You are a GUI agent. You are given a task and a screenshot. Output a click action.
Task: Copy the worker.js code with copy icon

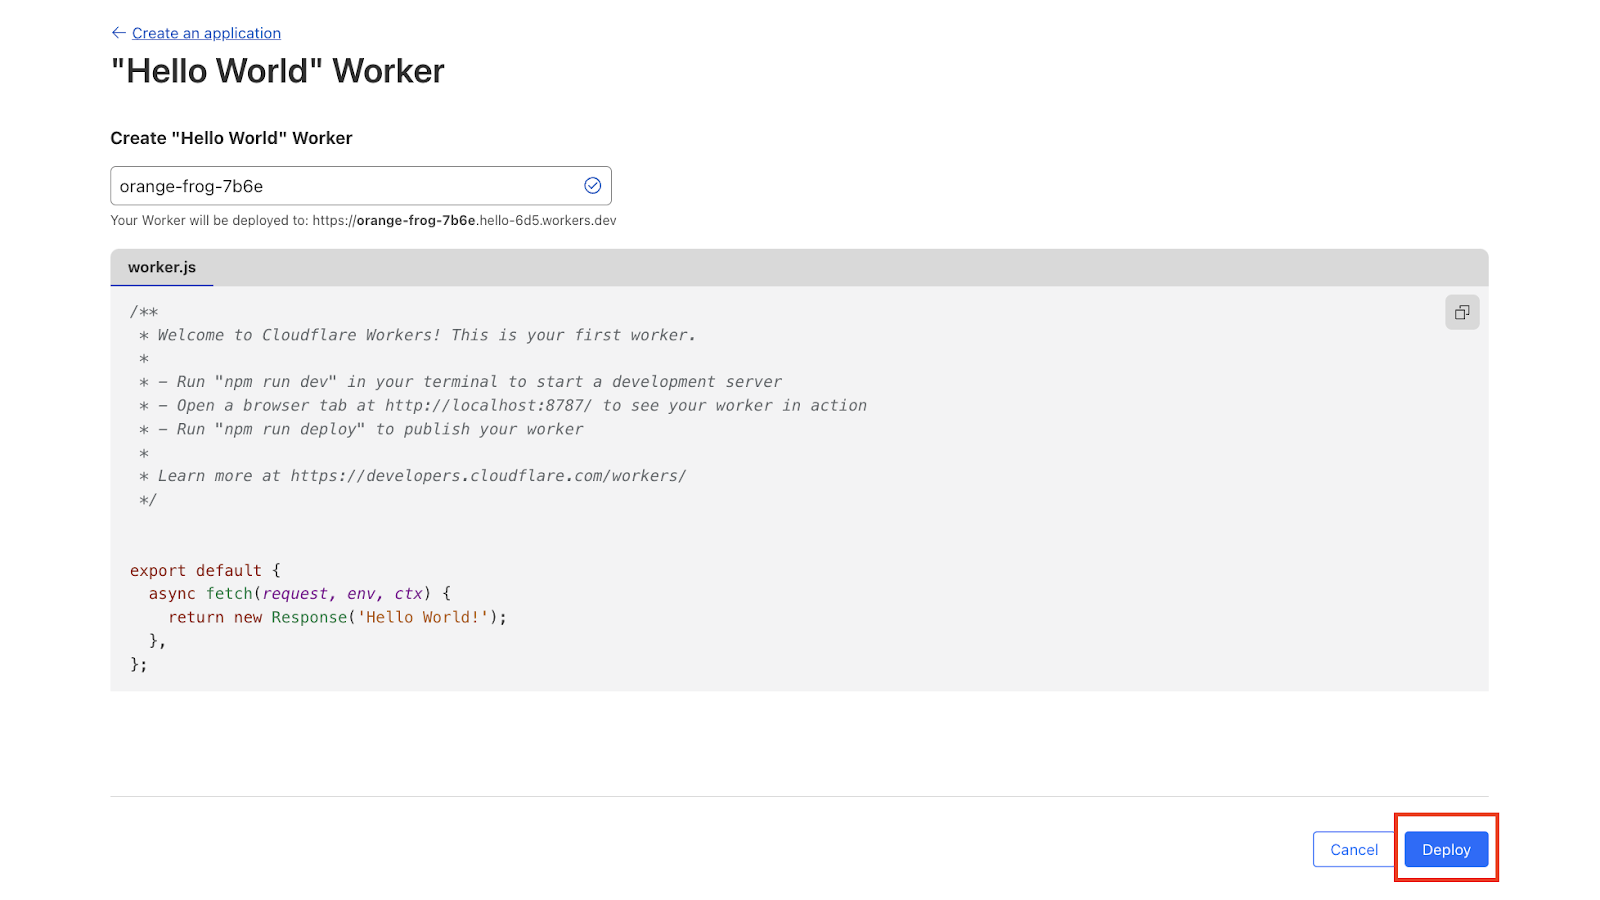[1462, 312]
